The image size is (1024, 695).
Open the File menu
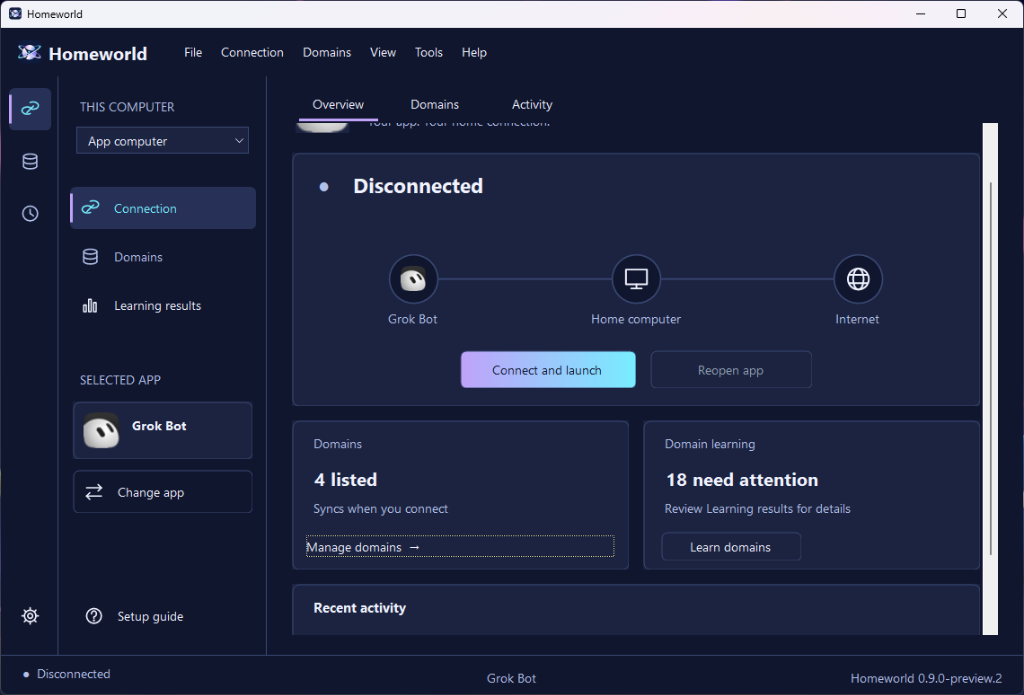(x=193, y=52)
